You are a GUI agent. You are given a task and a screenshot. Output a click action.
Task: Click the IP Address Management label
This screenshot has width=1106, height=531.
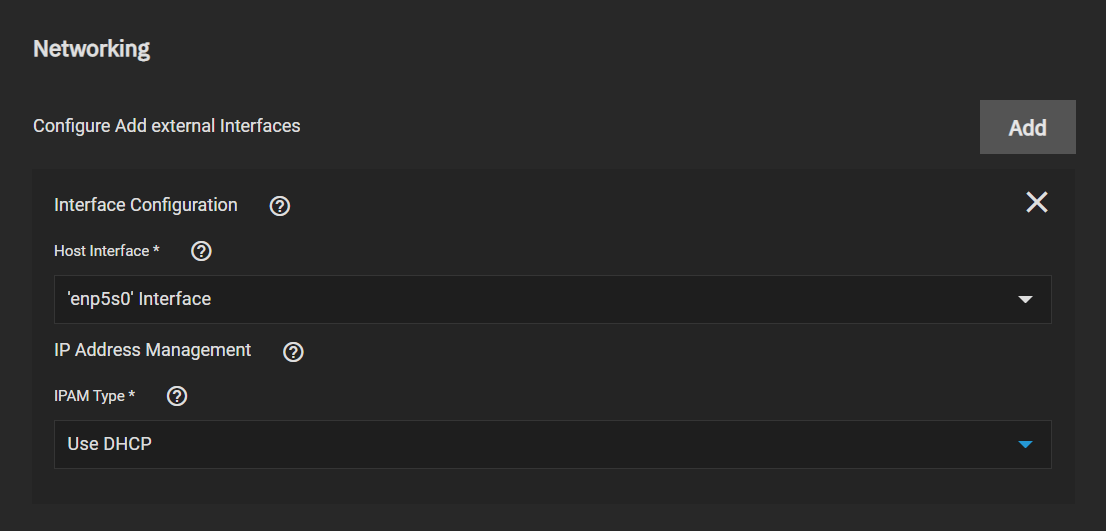coord(152,350)
